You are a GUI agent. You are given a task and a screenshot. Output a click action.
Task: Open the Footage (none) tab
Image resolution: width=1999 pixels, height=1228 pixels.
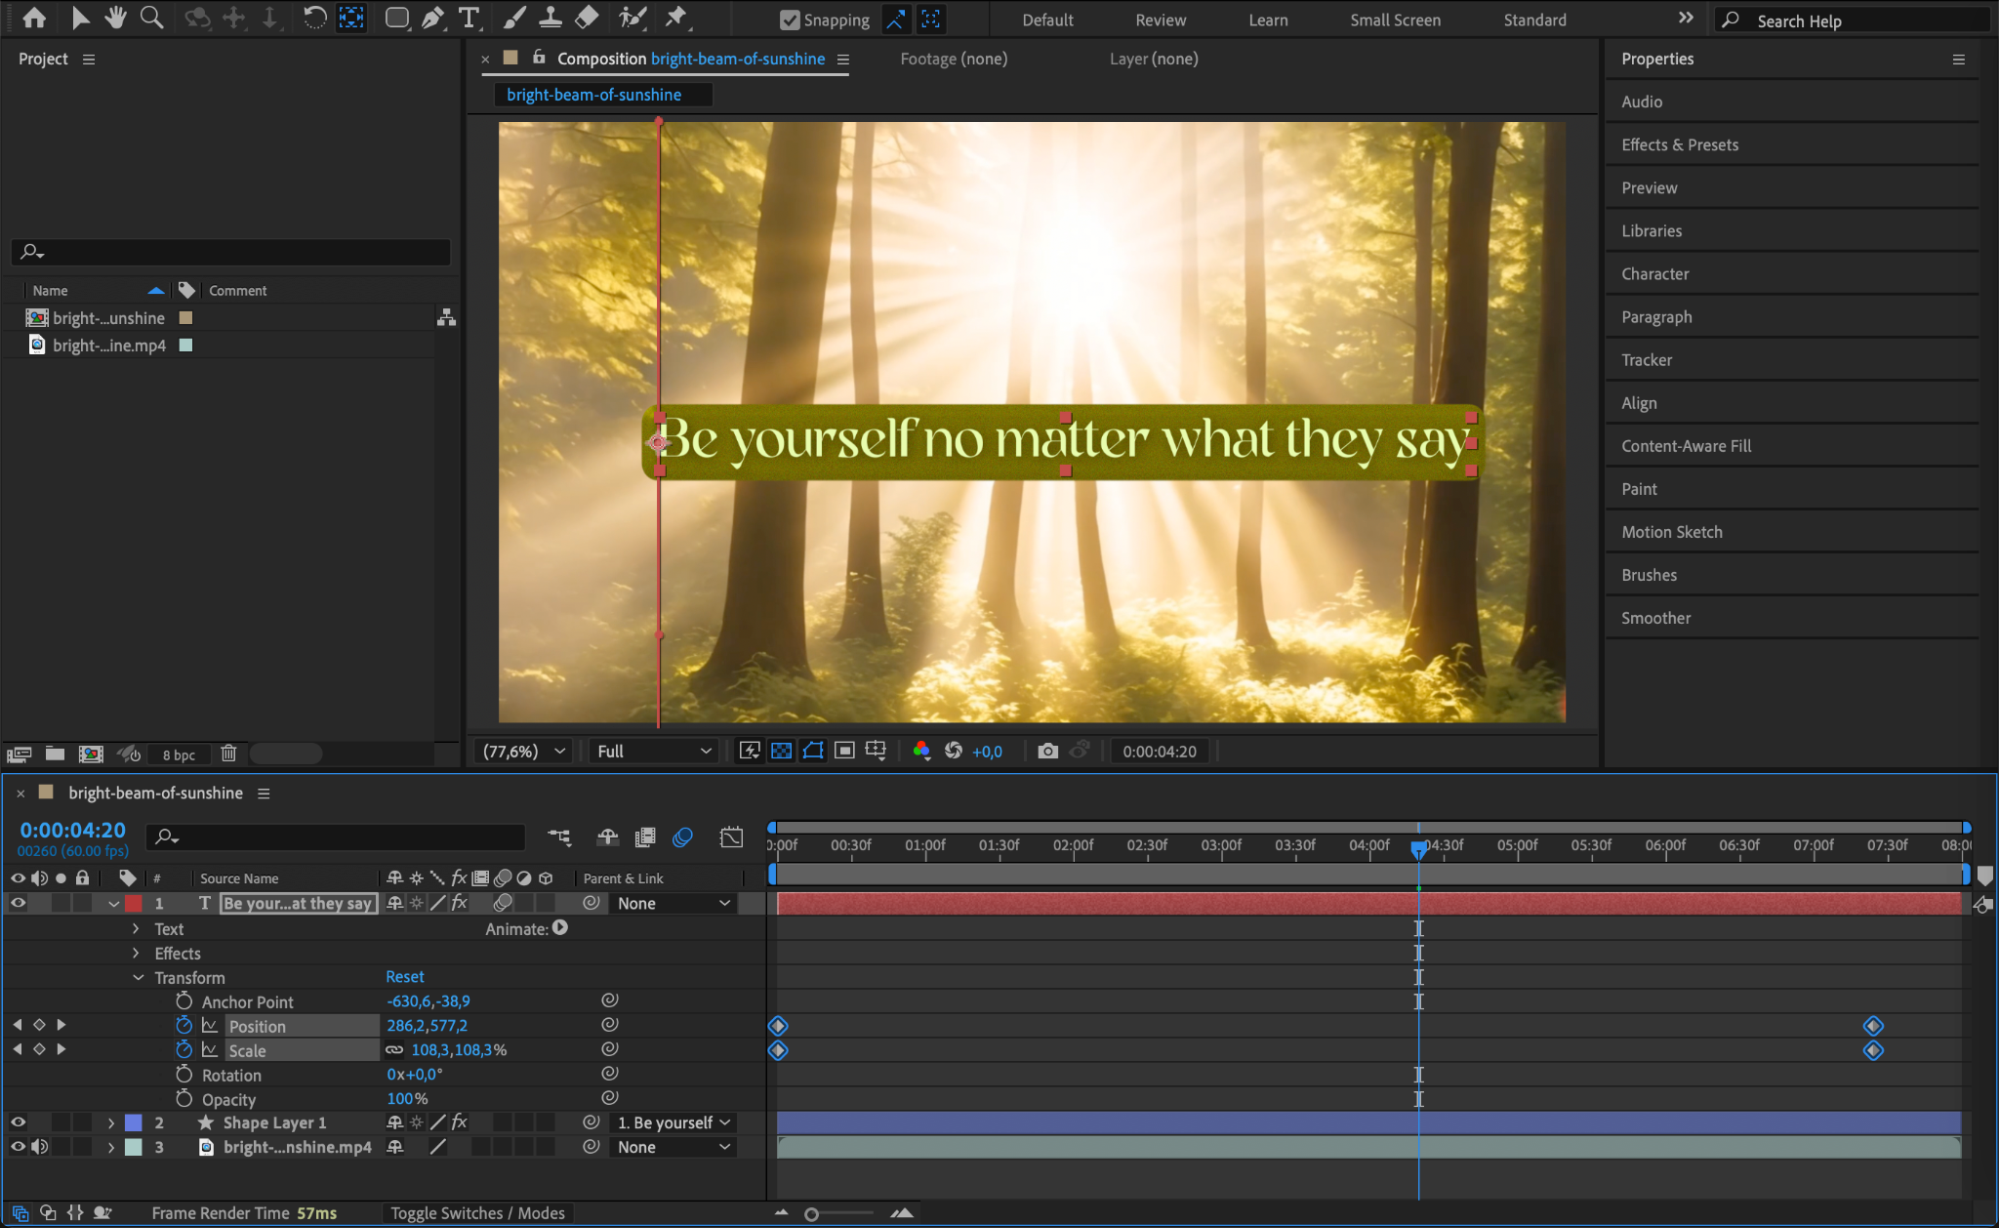point(953,59)
